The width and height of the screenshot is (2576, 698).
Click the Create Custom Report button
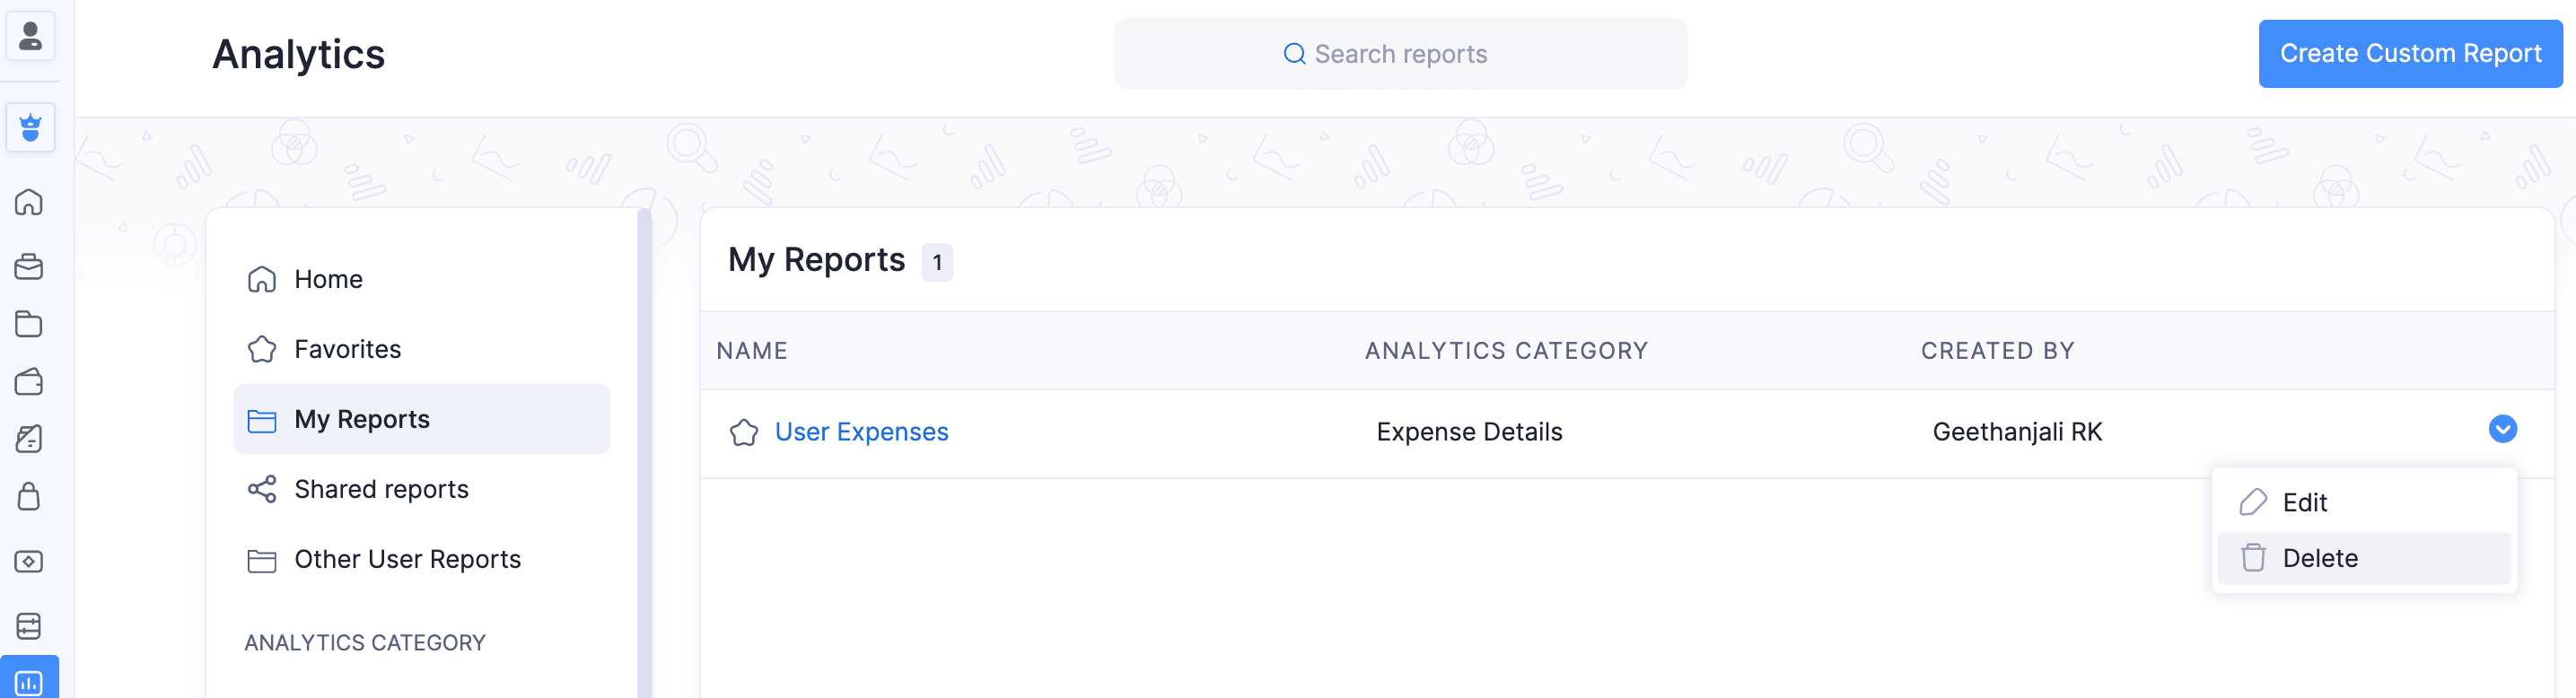coord(2410,53)
